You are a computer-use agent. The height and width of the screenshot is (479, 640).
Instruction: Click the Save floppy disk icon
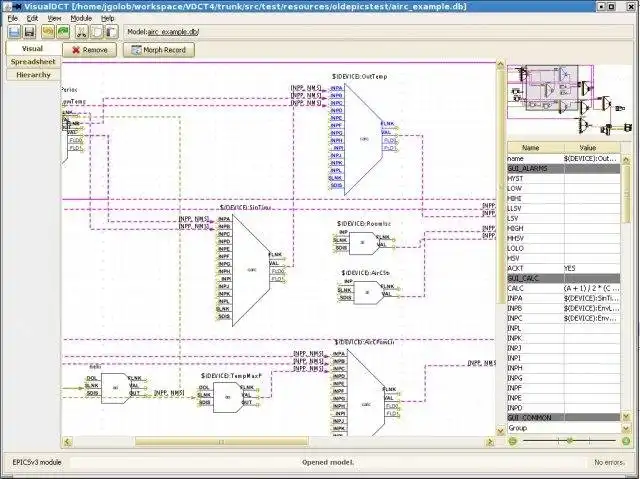click(29, 32)
